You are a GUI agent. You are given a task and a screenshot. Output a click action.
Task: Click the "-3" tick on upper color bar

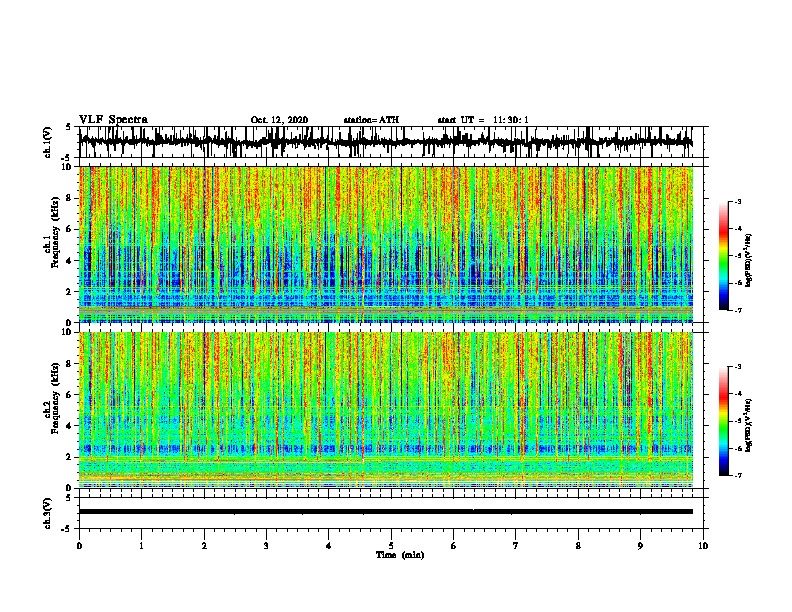pyautogui.click(x=737, y=202)
